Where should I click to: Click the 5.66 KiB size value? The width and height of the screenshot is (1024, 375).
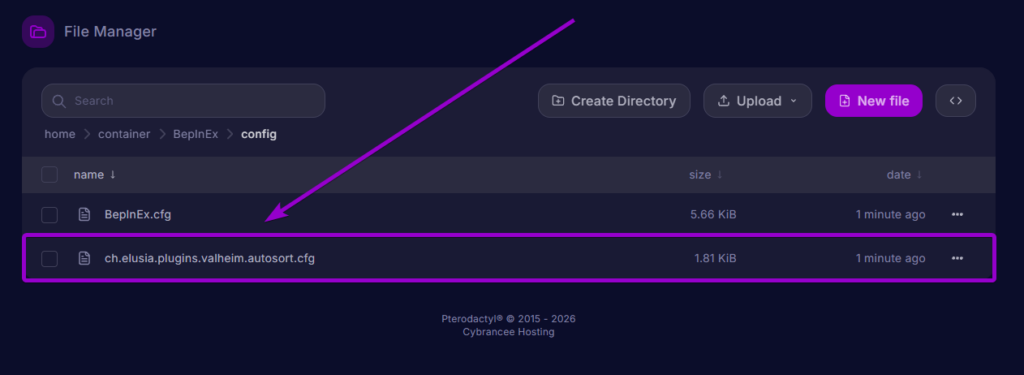coord(713,214)
